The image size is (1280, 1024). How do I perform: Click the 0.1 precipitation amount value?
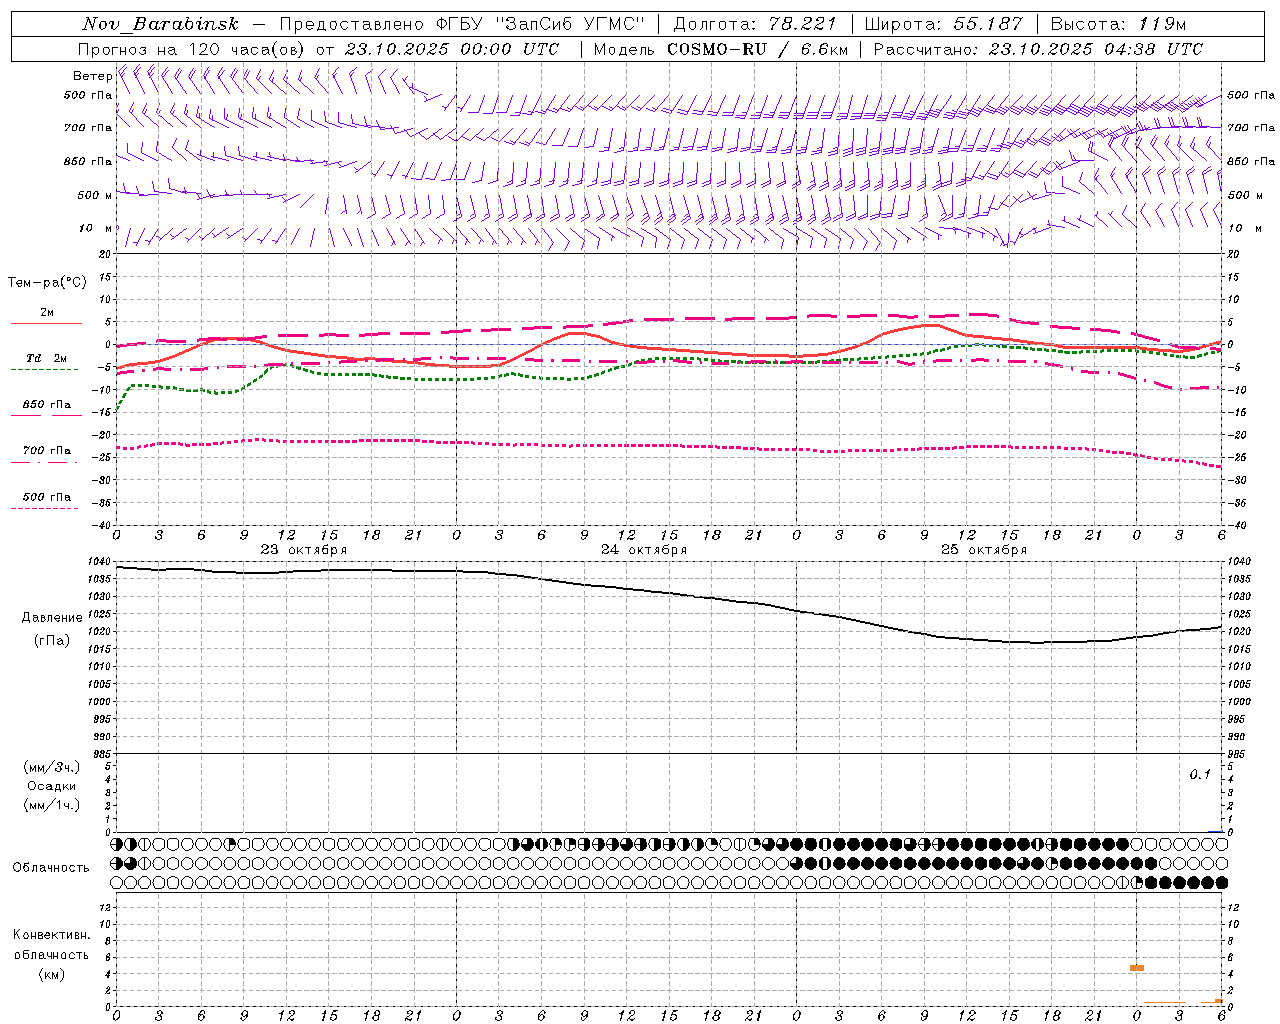point(1200,775)
